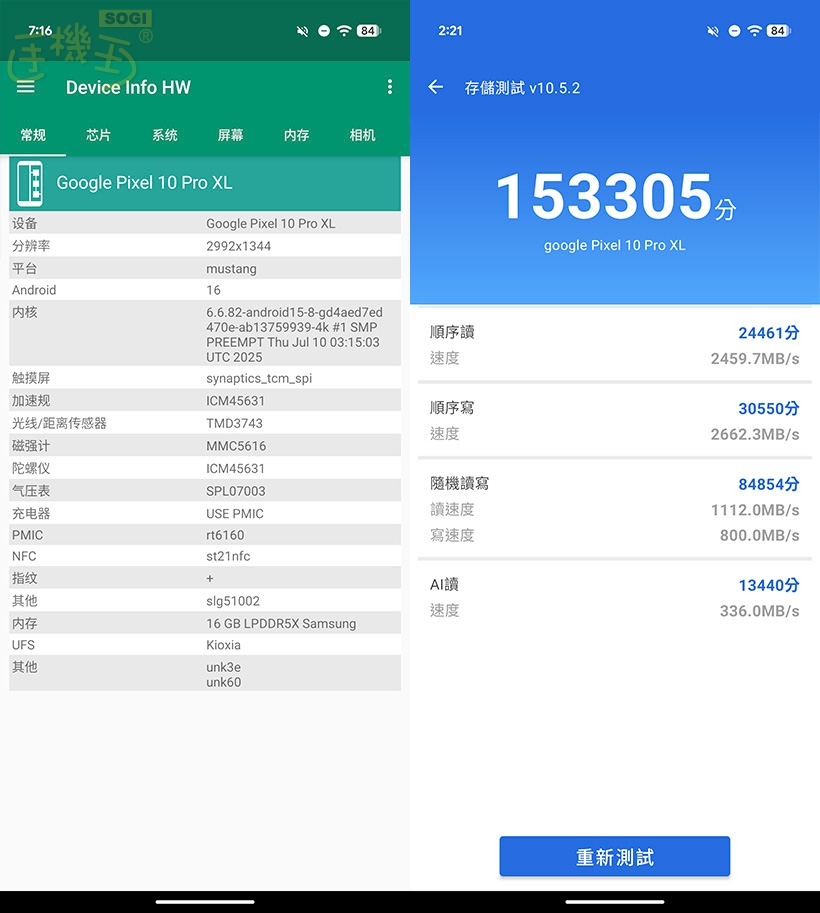The height and width of the screenshot is (913, 820).
Task: Switch to the 屏幕 tab
Action: click(x=231, y=135)
